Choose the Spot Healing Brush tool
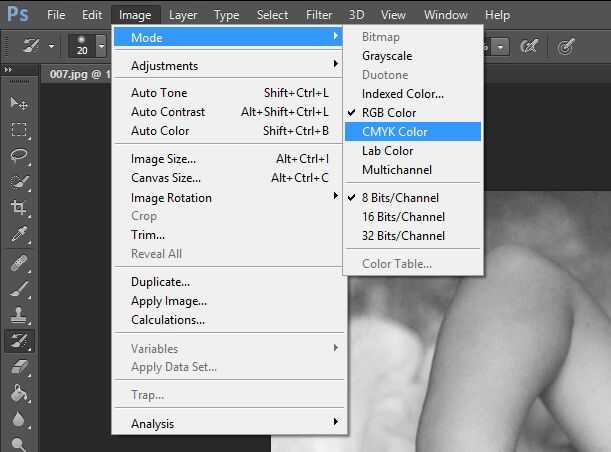The image size is (611, 452). tap(18, 264)
